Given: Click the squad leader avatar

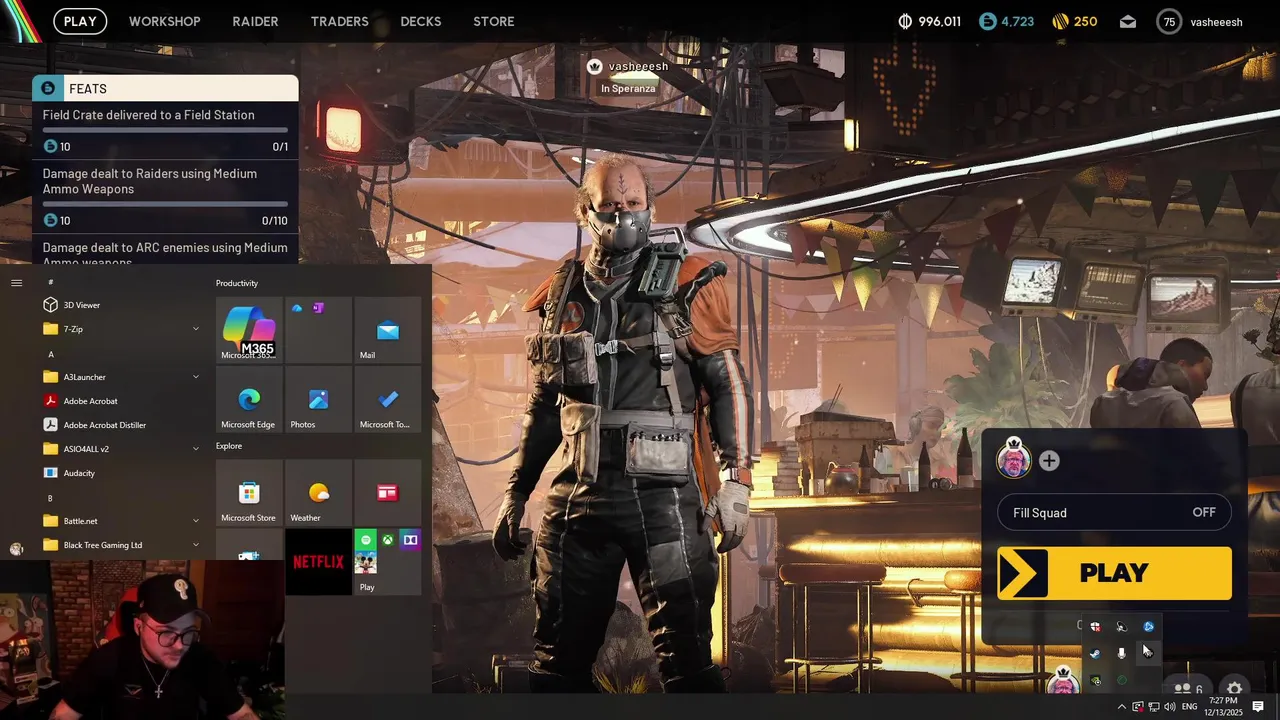Looking at the screenshot, I should (1014, 460).
